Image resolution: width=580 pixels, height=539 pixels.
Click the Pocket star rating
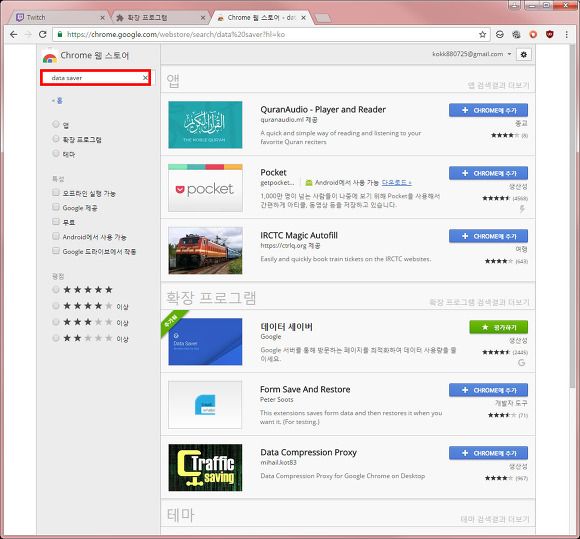click(x=496, y=198)
